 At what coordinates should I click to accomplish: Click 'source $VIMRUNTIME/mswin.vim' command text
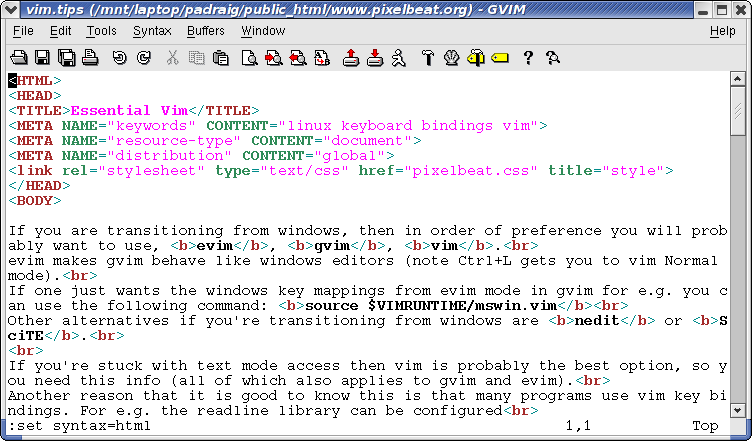coord(431,305)
